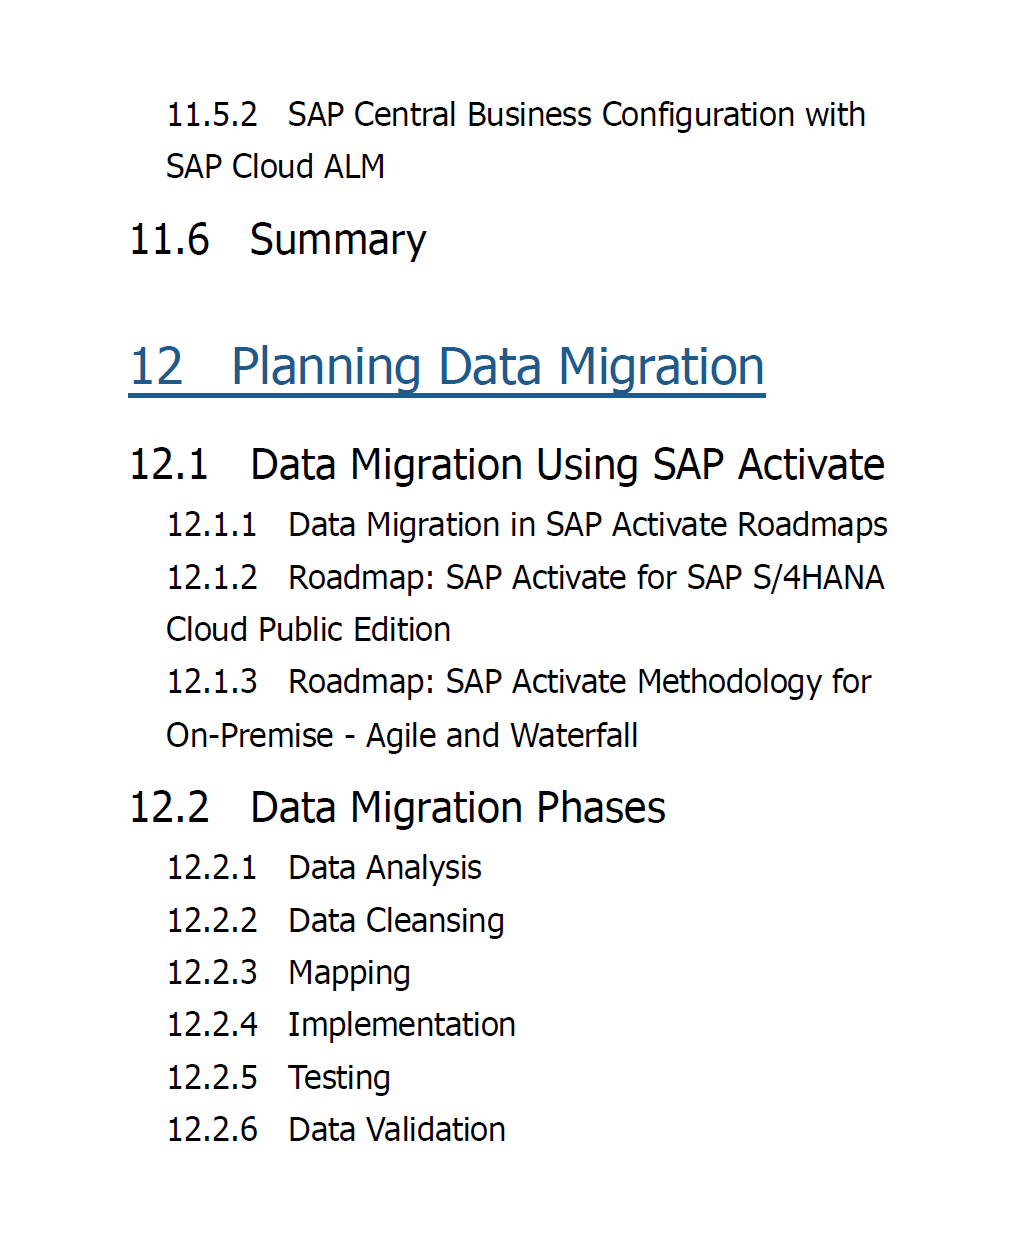
Task: Jump to 12.2 Data Migration Phases
Action: [x=398, y=808]
